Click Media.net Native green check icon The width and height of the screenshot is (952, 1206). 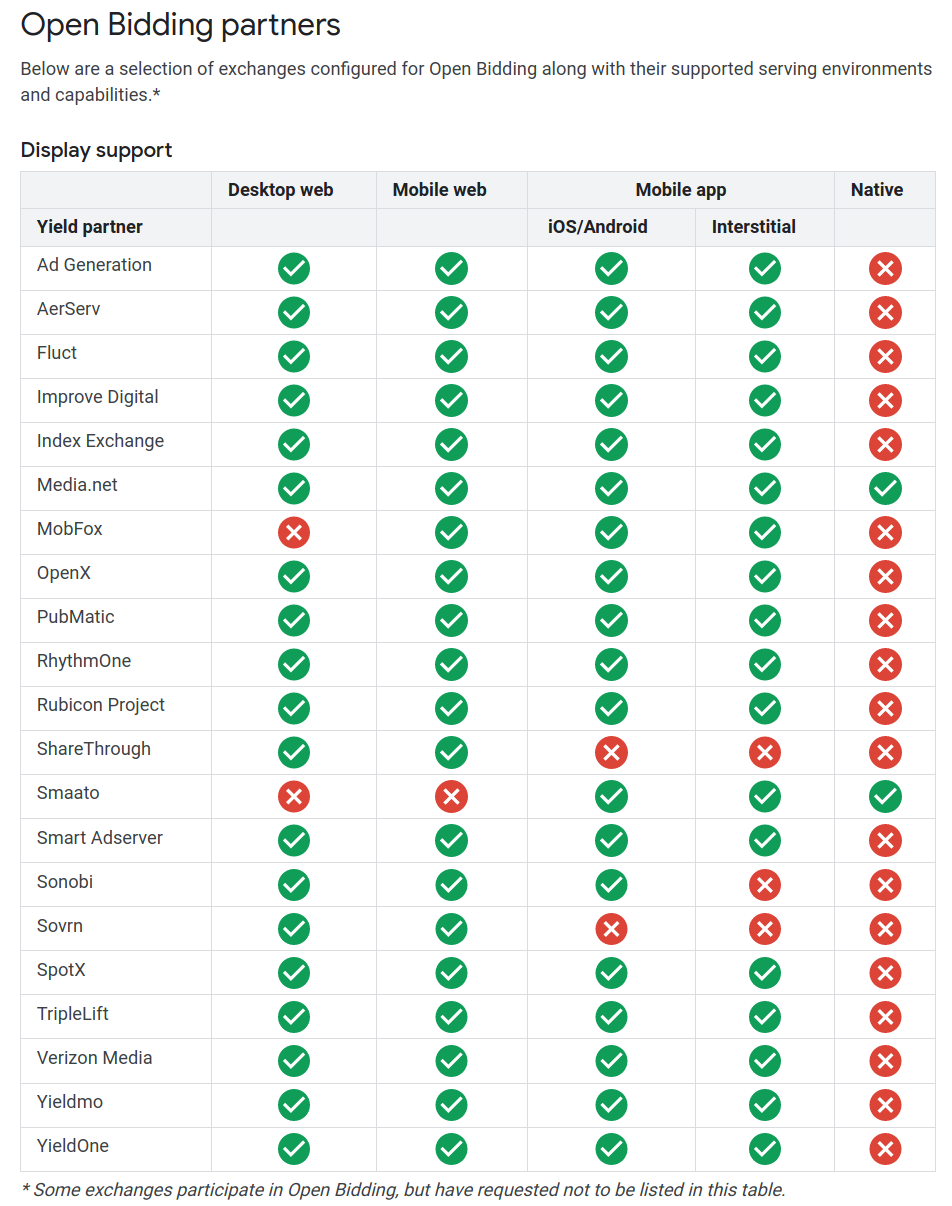tap(885, 489)
